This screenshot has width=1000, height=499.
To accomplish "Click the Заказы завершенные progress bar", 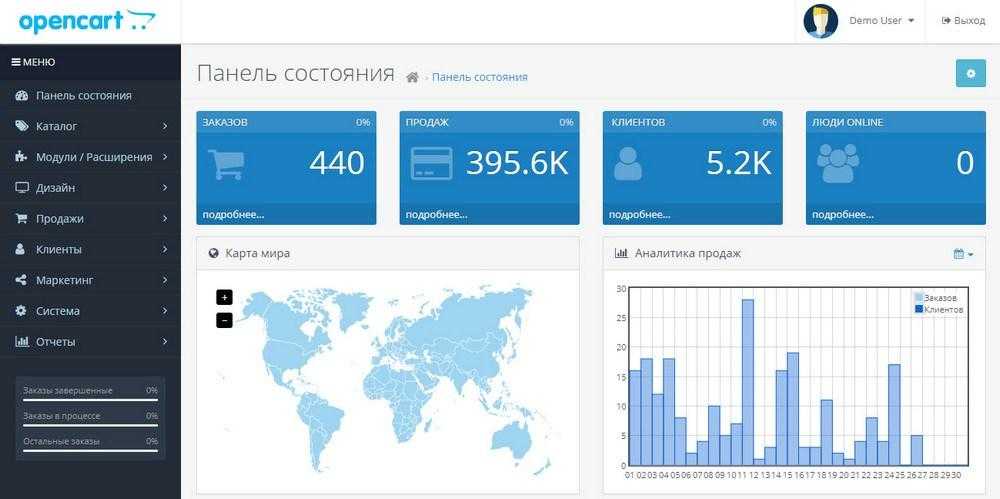I will tap(90, 400).
